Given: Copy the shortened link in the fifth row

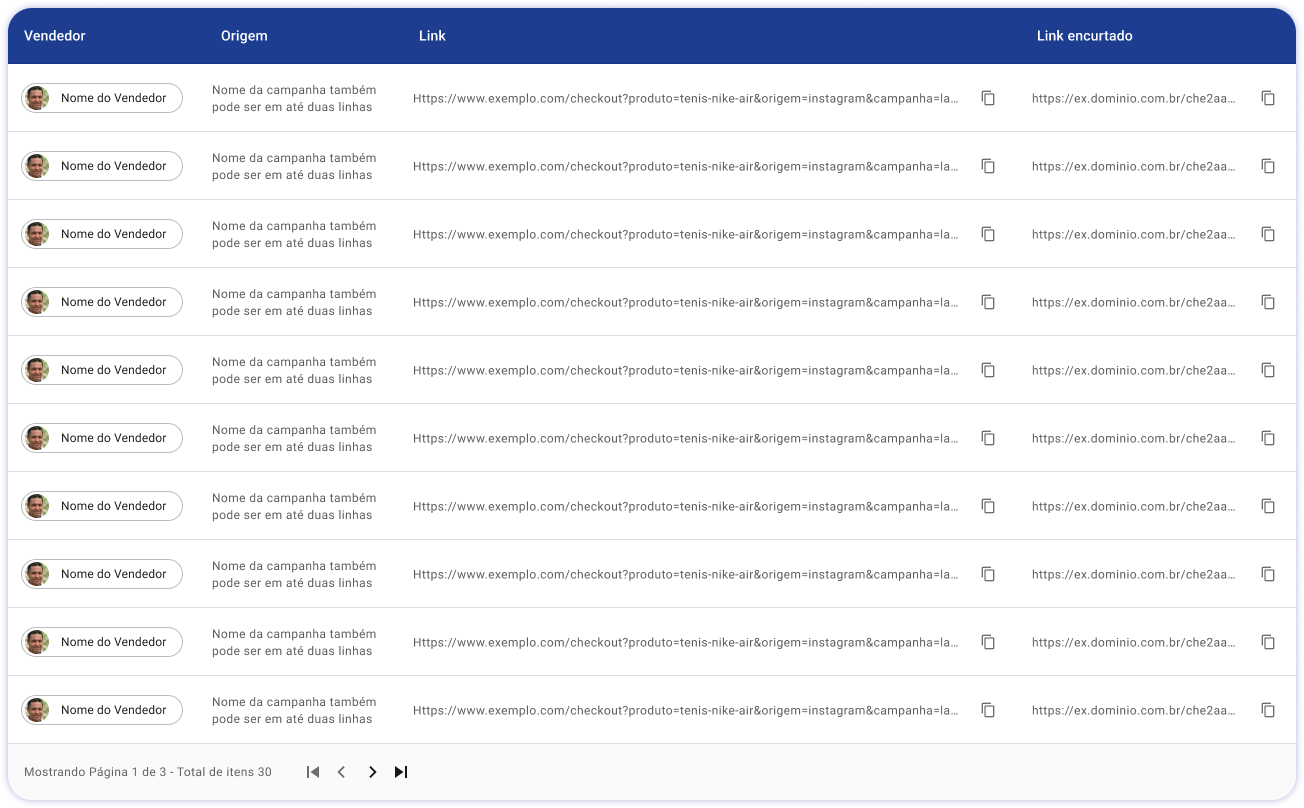Looking at the screenshot, I should (1268, 370).
